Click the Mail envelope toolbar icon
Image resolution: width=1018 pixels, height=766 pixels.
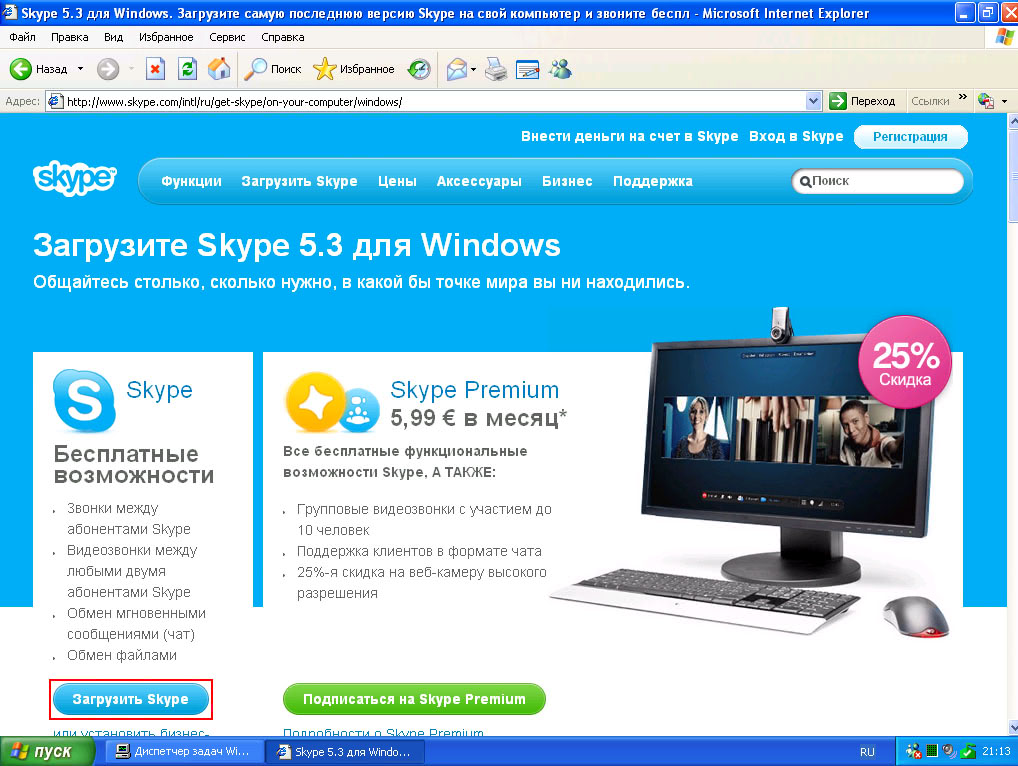coord(456,69)
